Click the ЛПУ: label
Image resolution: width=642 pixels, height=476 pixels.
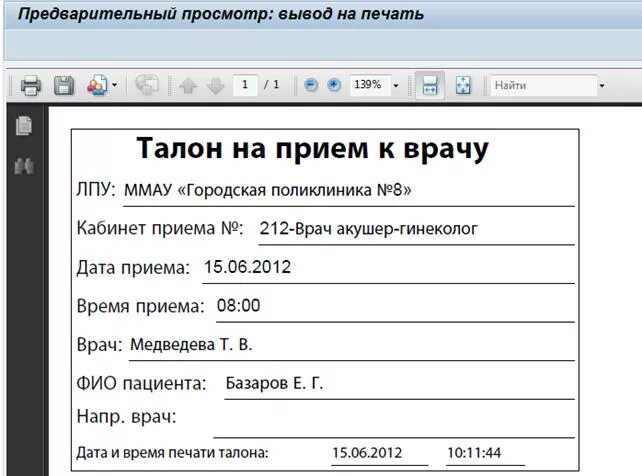[x=96, y=189]
